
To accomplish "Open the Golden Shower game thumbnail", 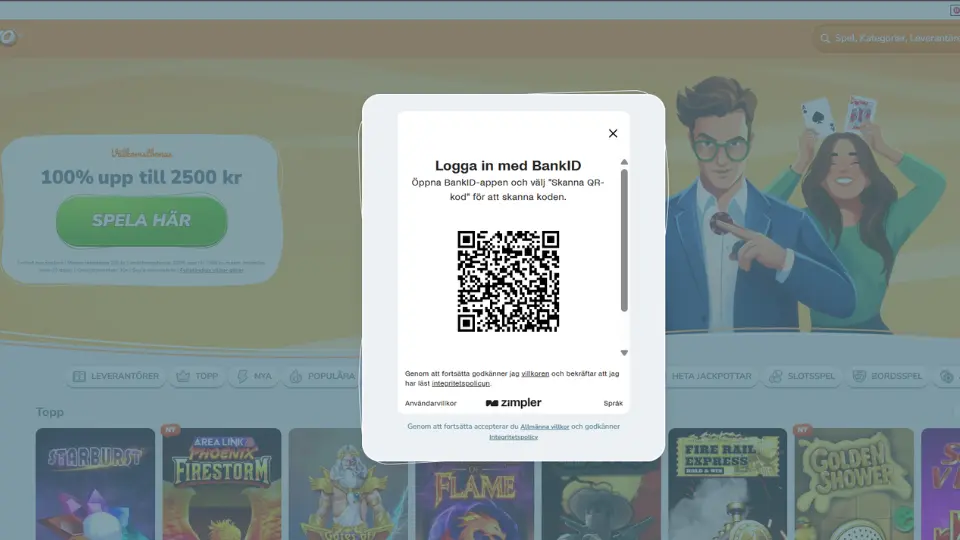I will [x=854, y=484].
